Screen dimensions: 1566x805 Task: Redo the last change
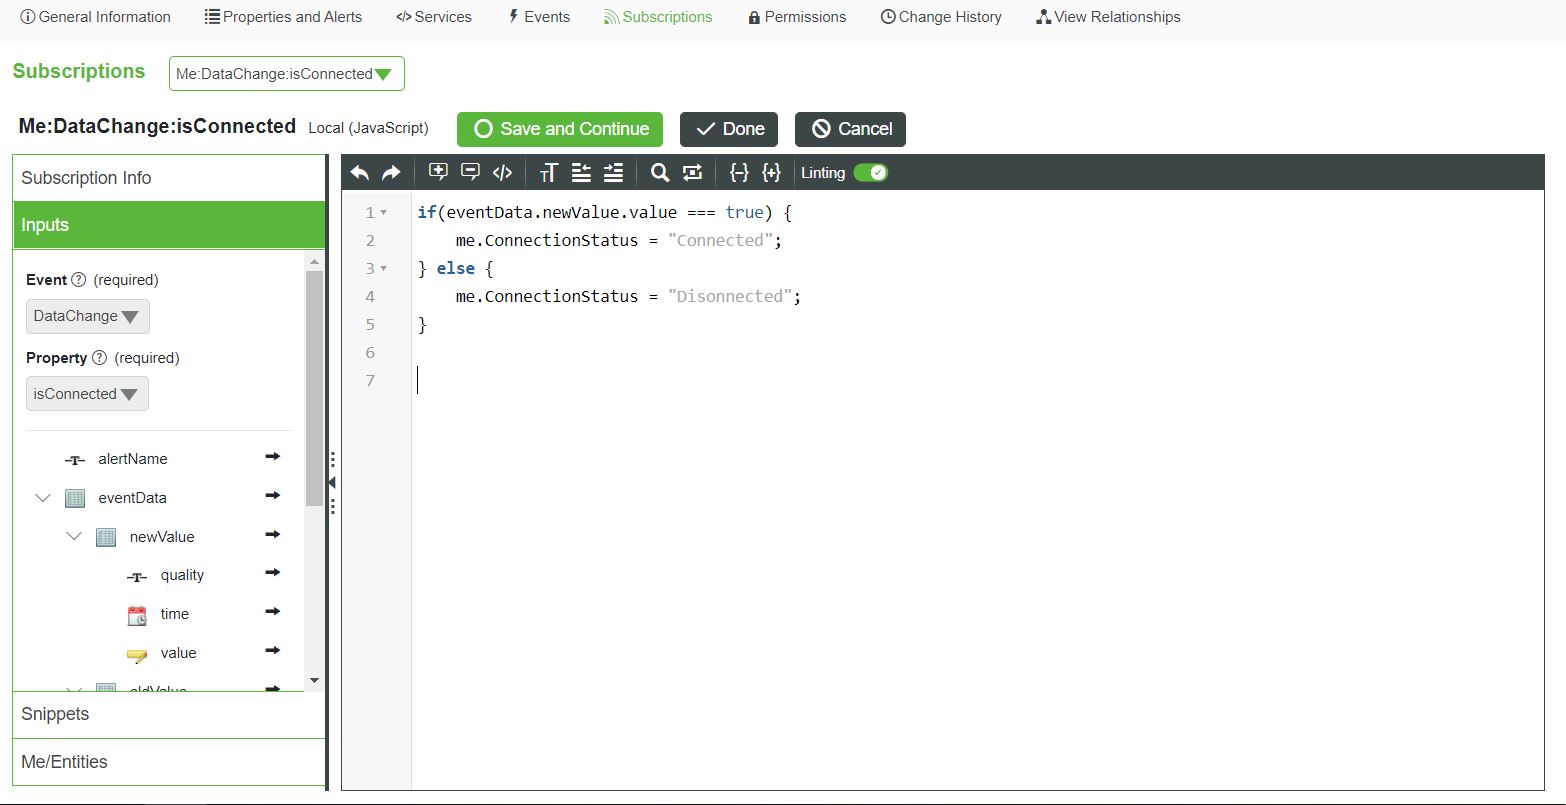coord(389,172)
